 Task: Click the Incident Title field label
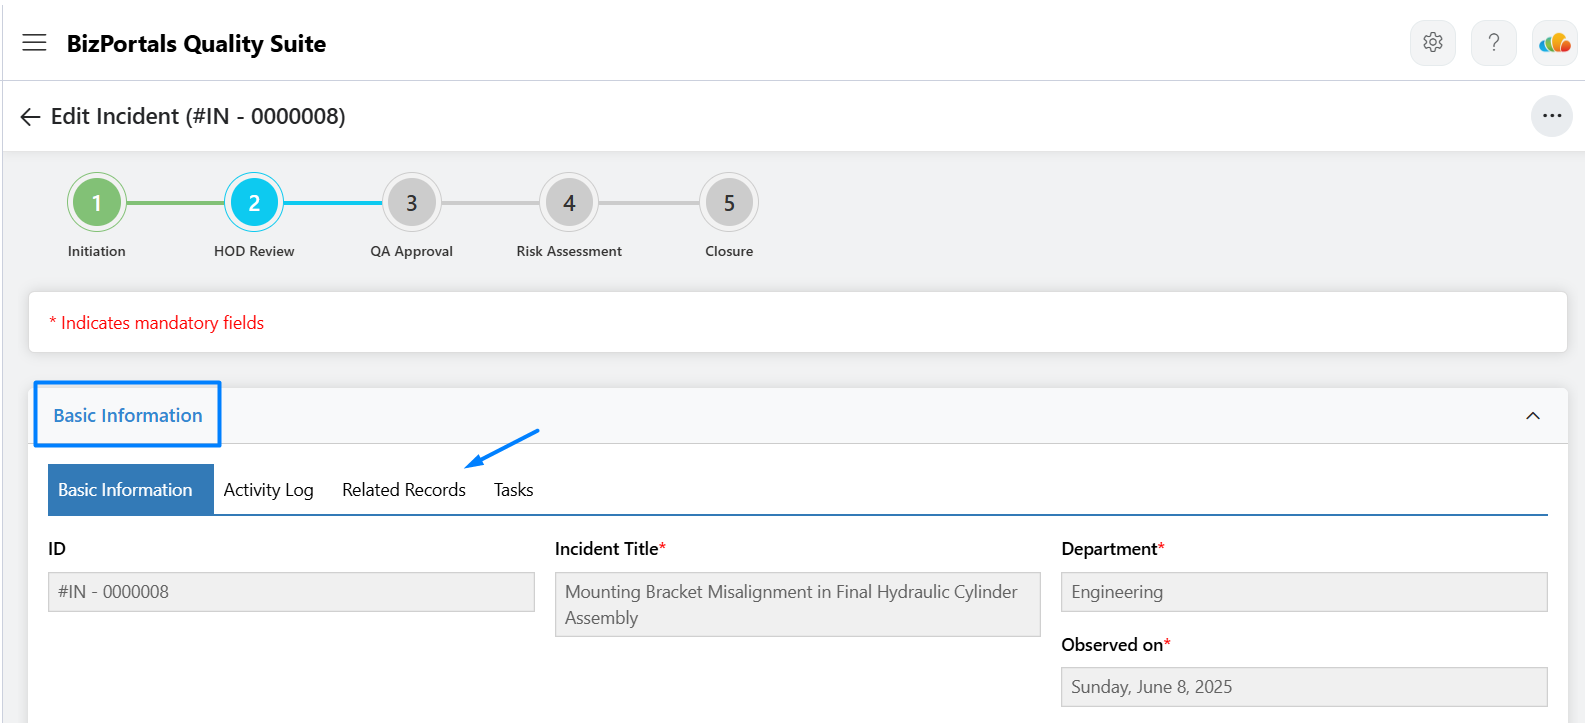(x=610, y=549)
